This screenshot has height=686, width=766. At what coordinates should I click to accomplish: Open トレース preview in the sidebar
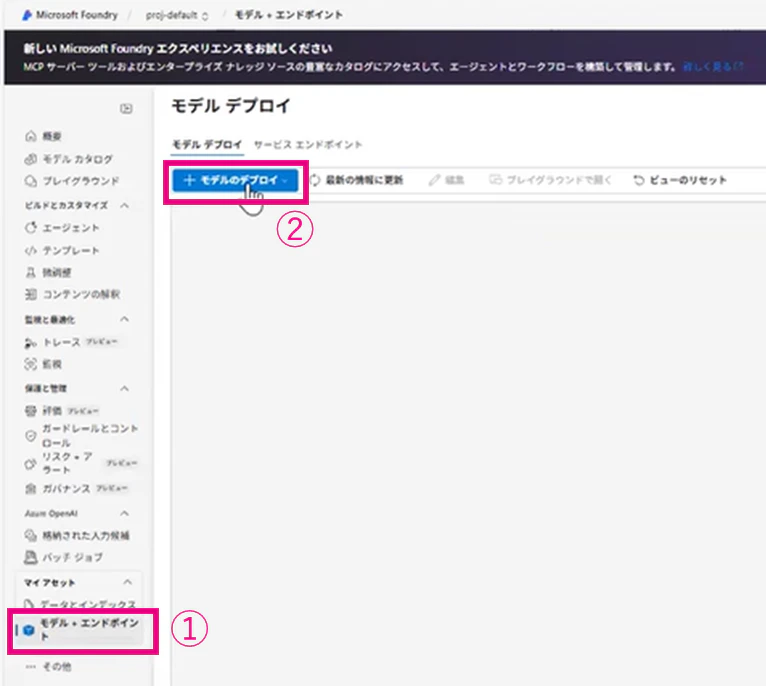[71, 342]
